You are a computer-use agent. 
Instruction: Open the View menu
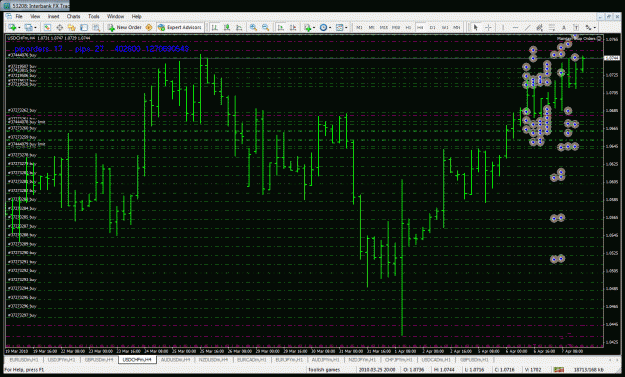pyautogui.click(x=35, y=16)
